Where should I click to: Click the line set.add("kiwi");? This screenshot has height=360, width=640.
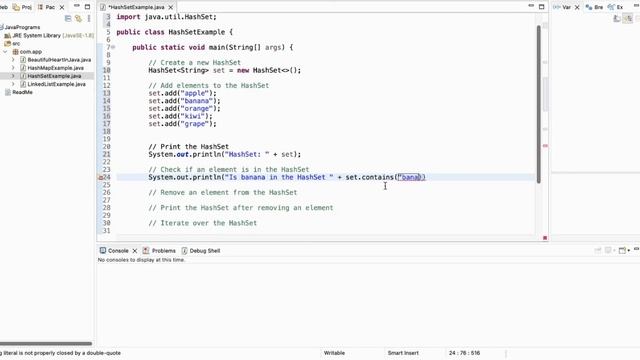[180, 116]
